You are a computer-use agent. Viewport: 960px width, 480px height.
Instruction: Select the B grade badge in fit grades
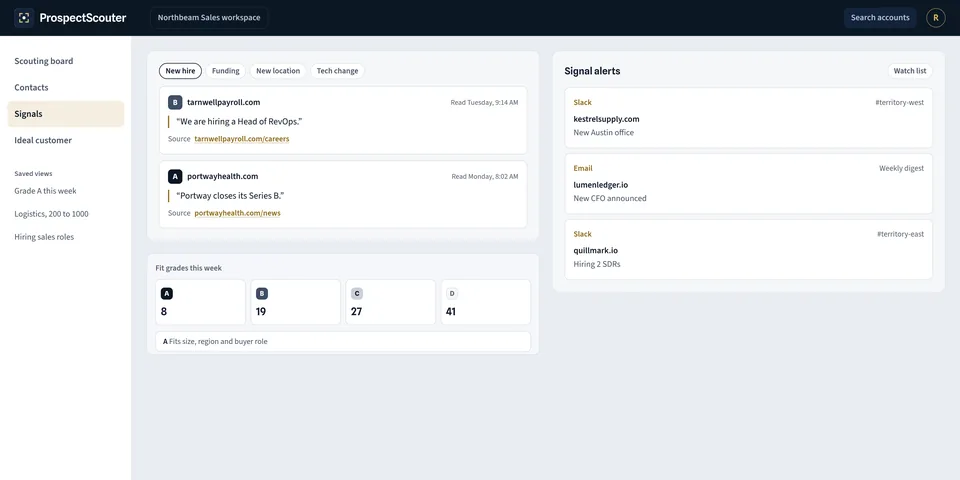point(262,294)
